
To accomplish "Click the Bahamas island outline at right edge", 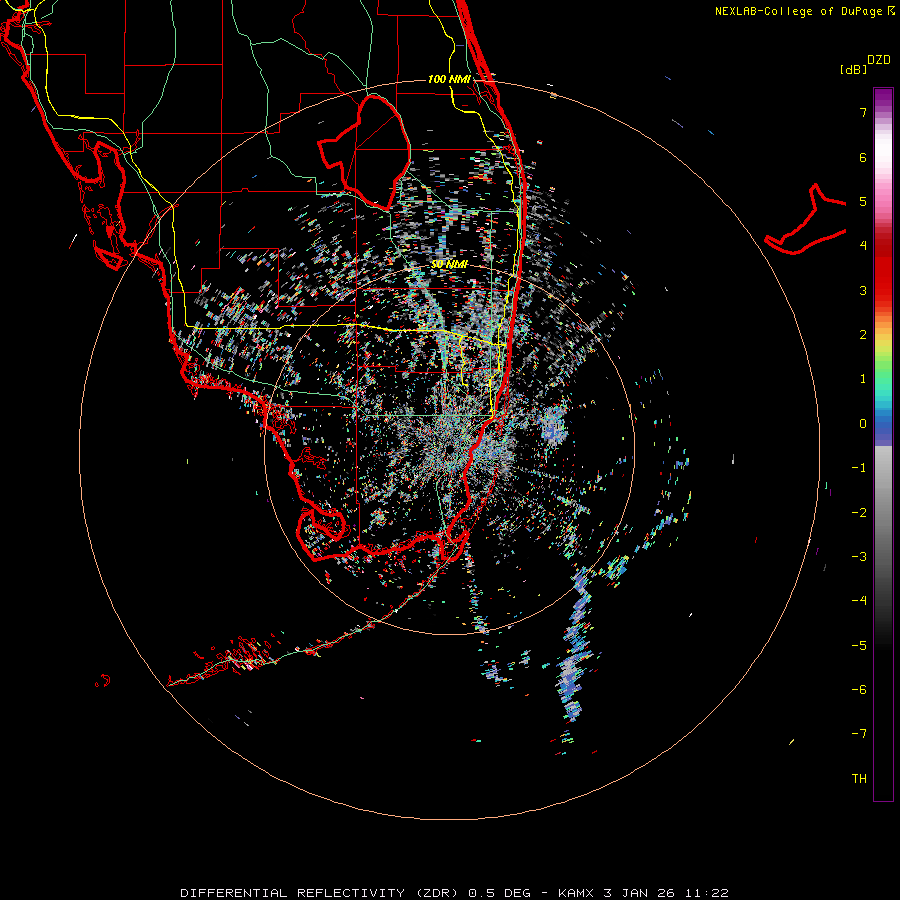I will (x=806, y=220).
